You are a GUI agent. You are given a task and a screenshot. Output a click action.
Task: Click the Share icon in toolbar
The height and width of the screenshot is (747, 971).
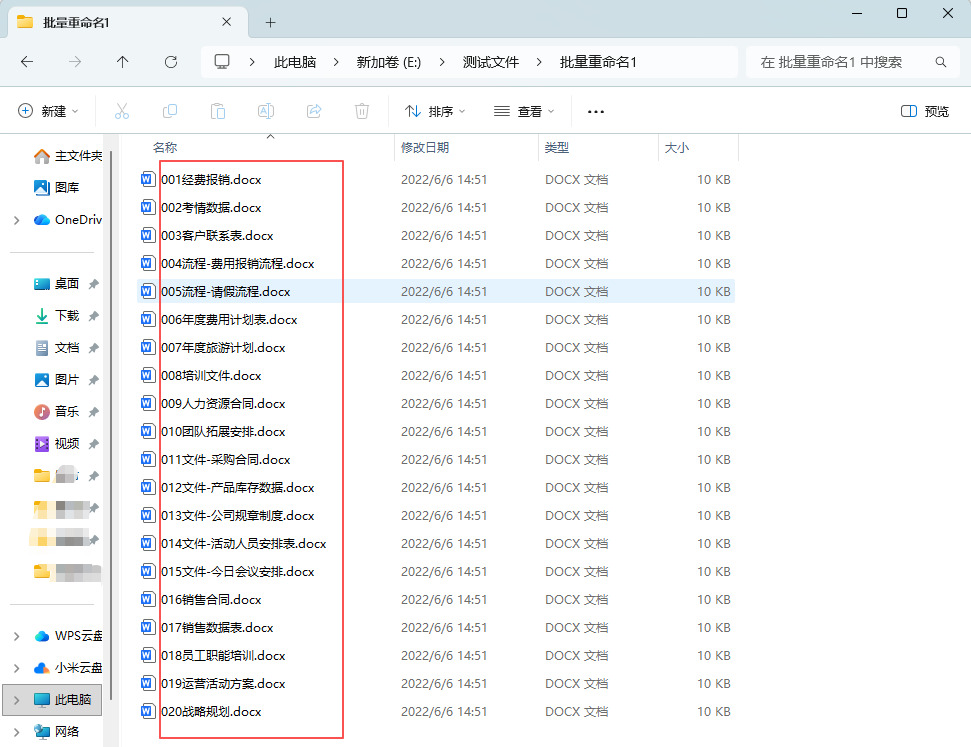tap(314, 111)
